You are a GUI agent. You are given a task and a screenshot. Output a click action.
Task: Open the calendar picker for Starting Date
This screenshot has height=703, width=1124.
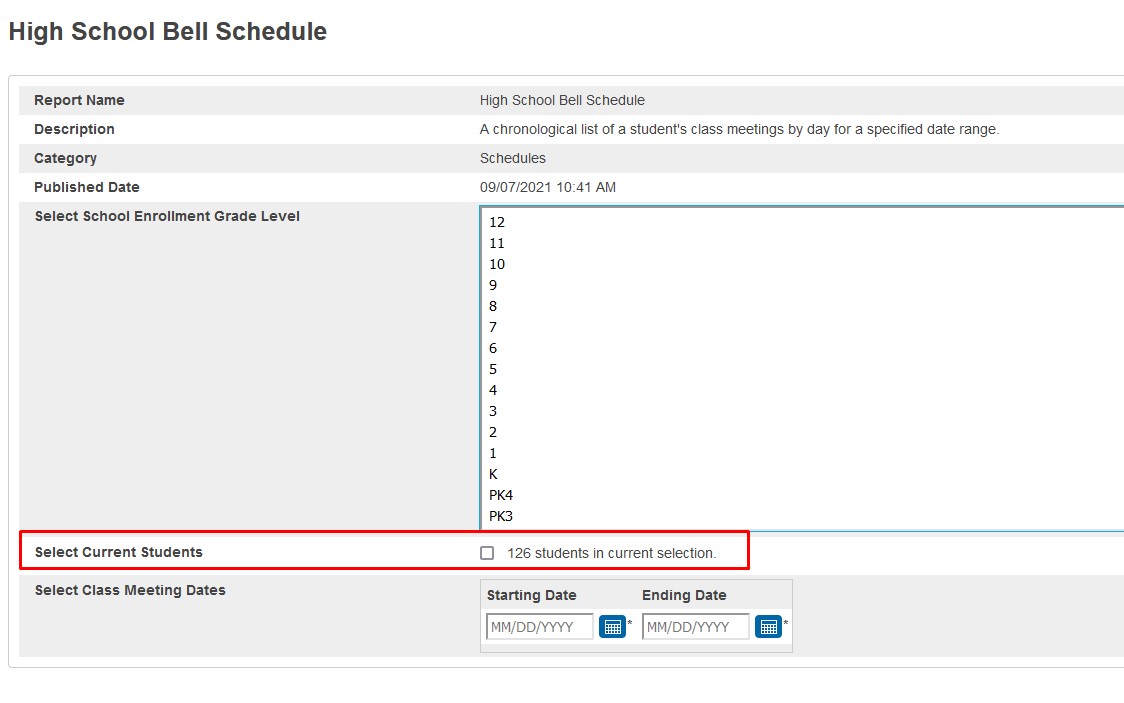[x=612, y=626]
